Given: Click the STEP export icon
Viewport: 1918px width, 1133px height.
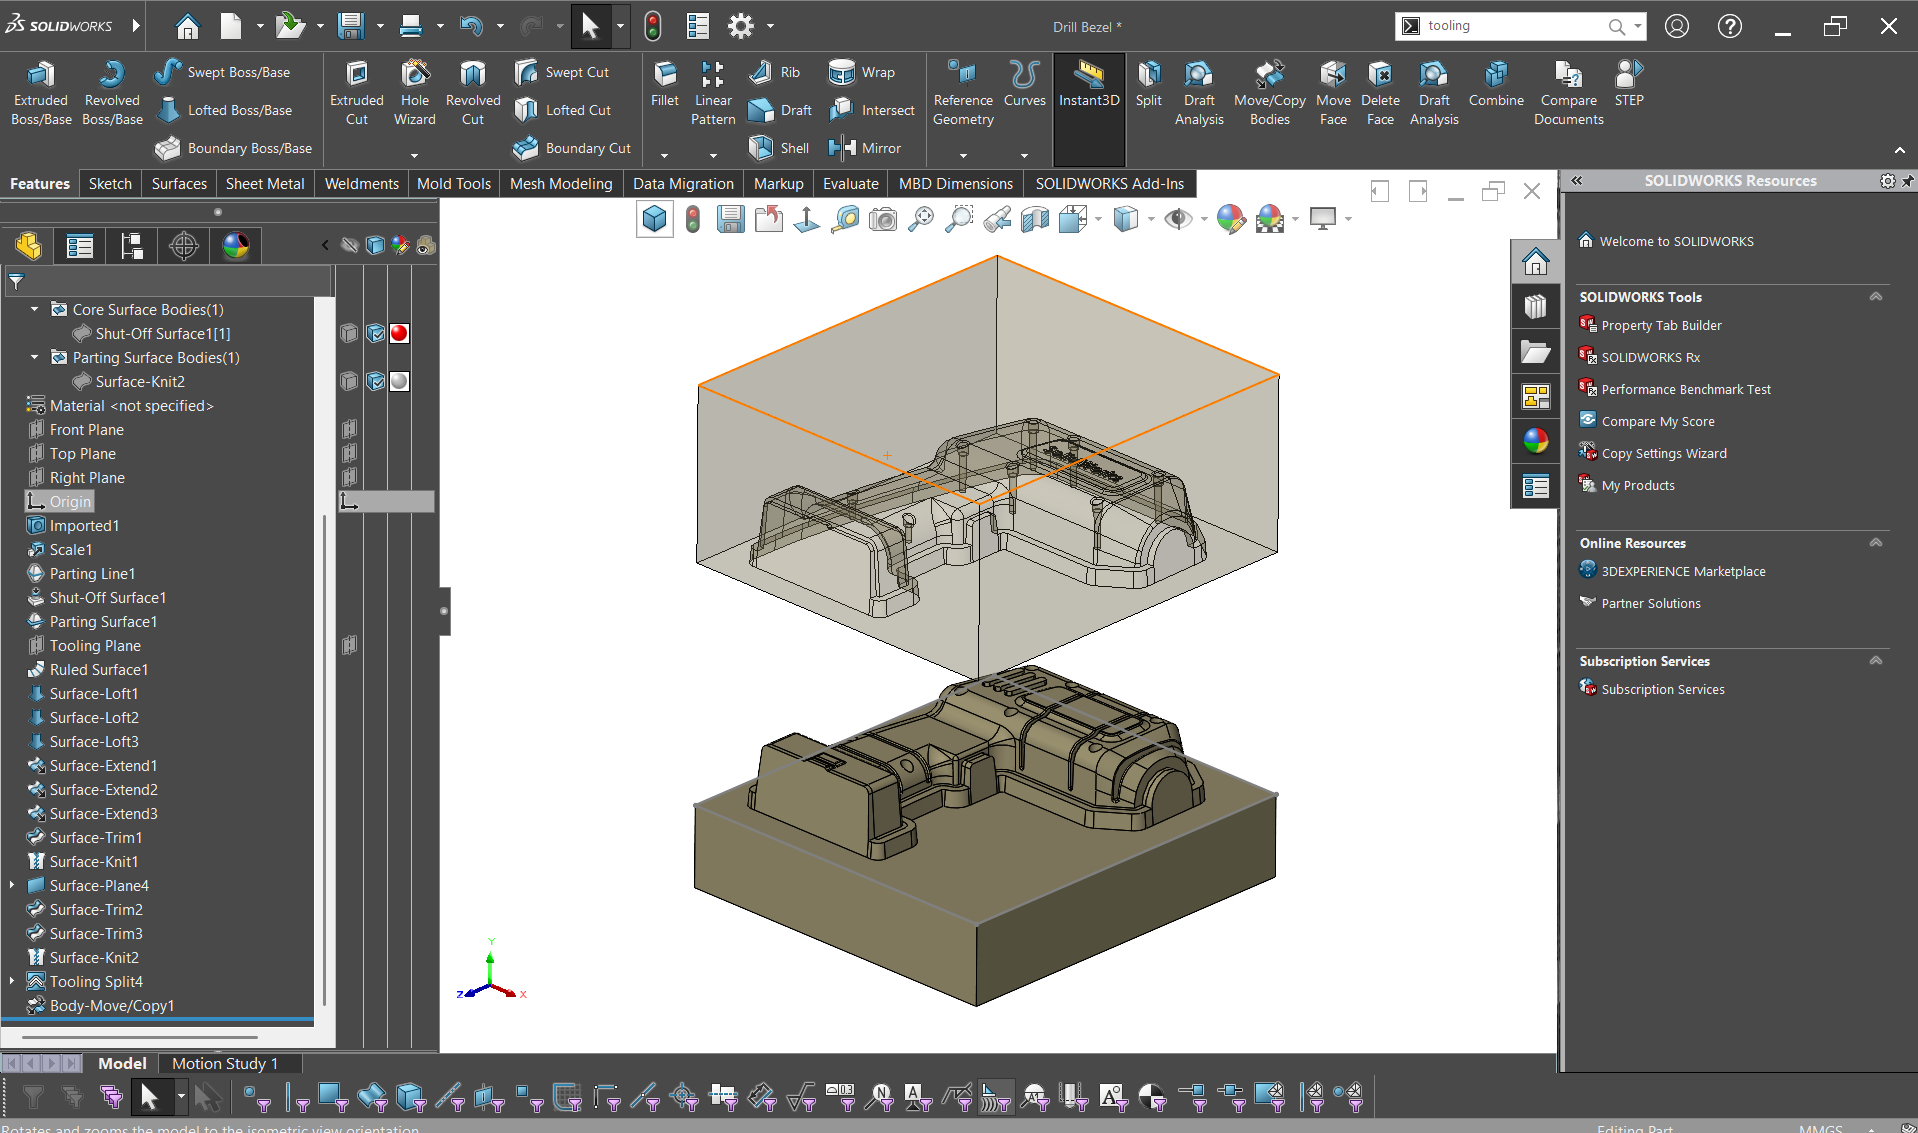Looking at the screenshot, I should [1629, 84].
